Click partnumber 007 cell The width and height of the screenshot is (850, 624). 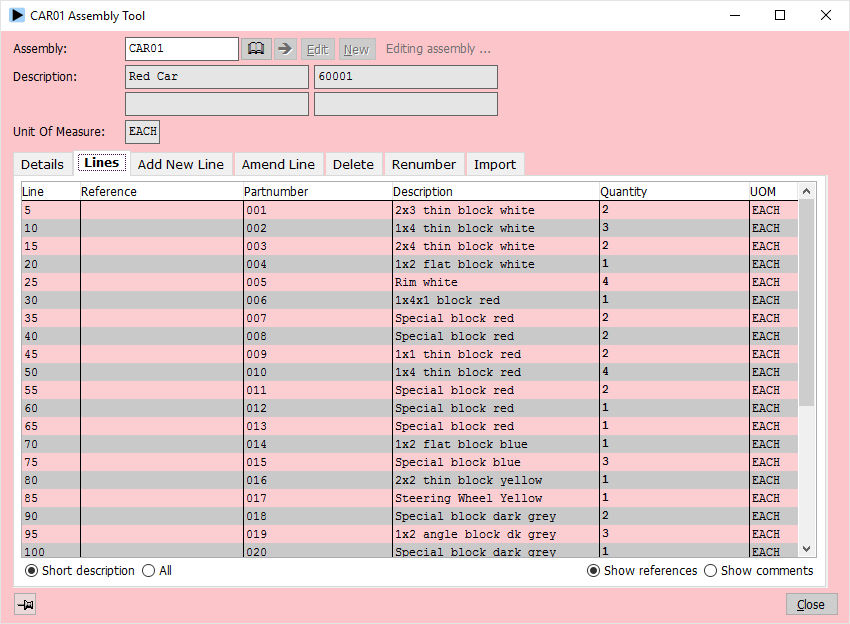point(318,318)
